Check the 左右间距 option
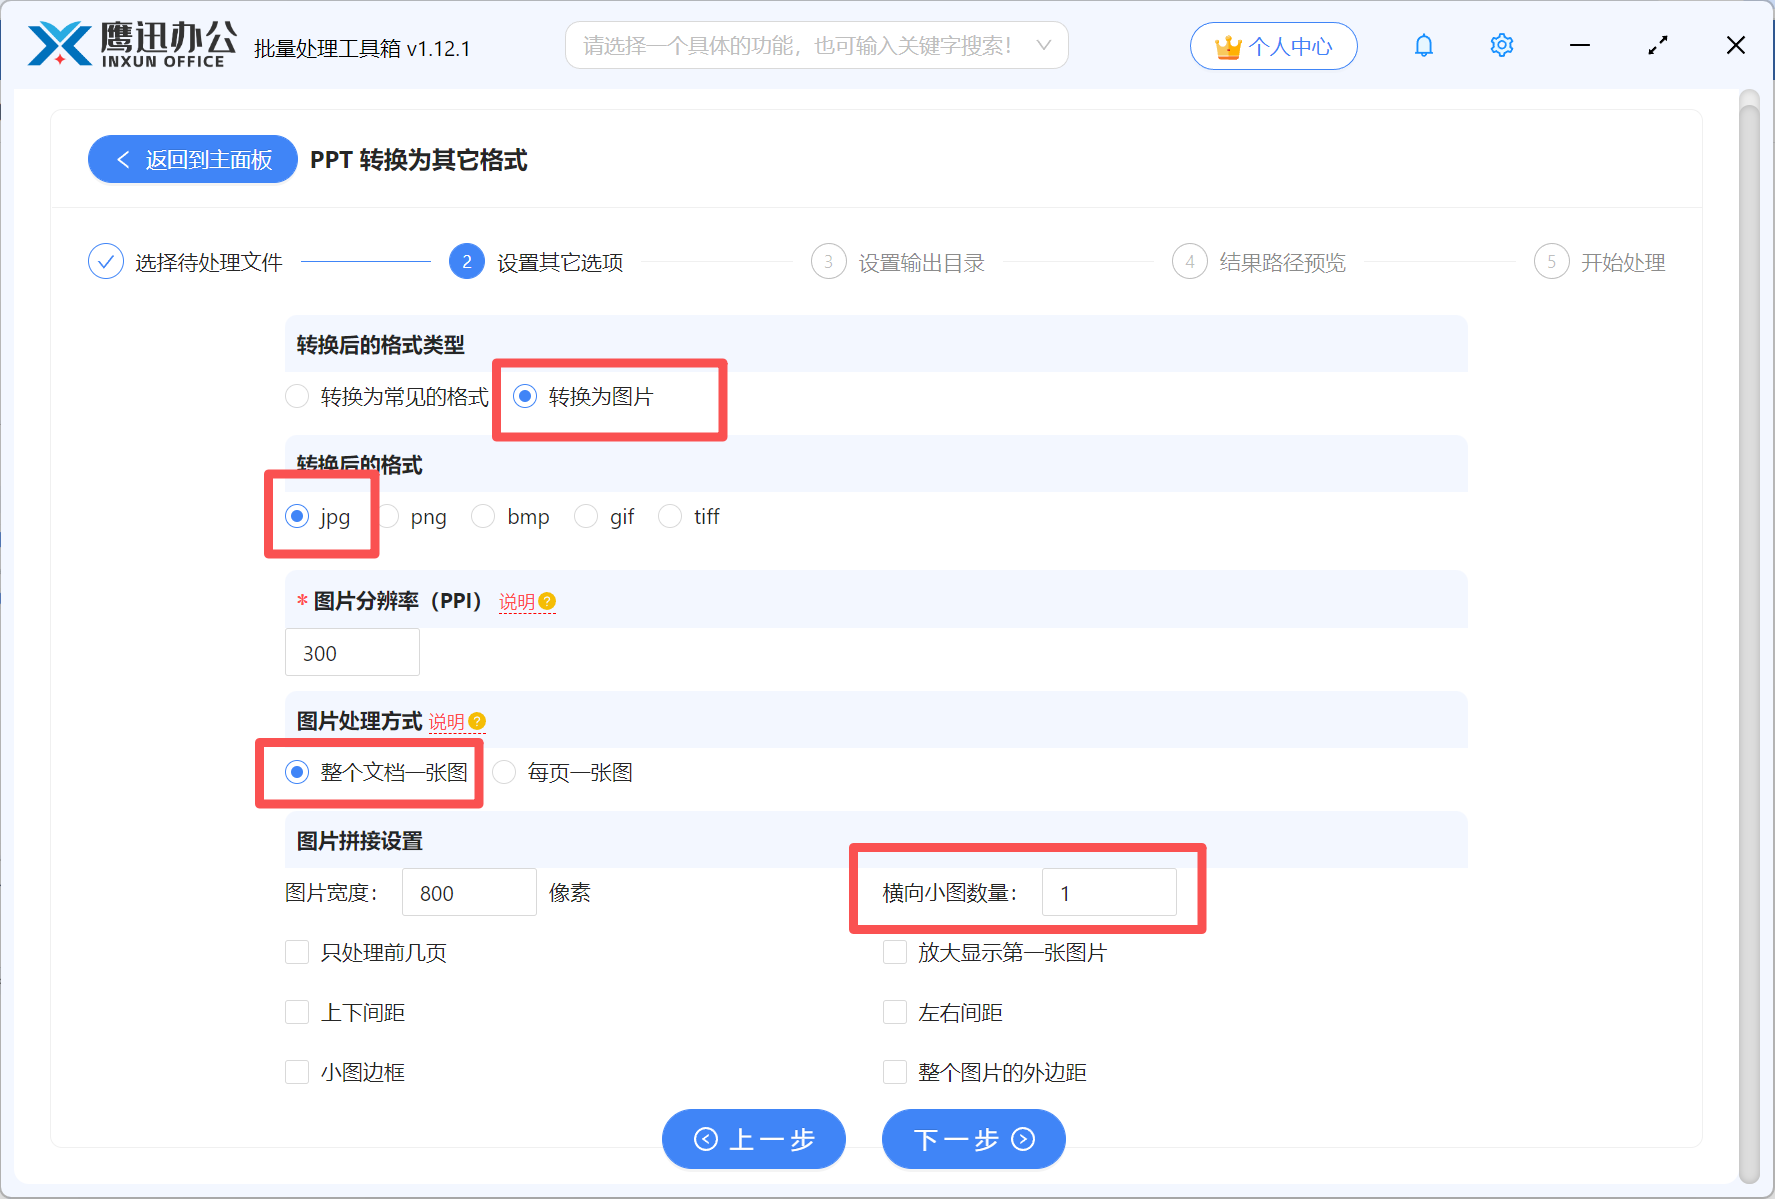The image size is (1775, 1199). [894, 1012]
